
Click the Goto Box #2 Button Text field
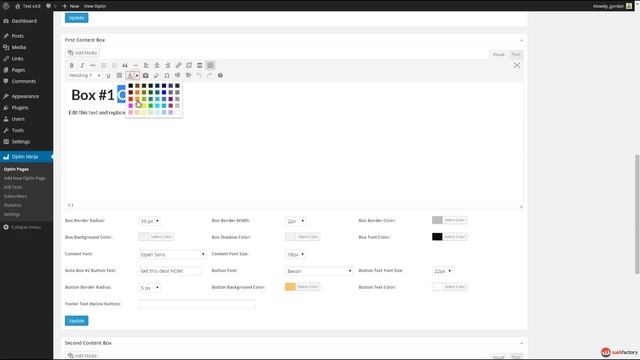tap(170, 271)
